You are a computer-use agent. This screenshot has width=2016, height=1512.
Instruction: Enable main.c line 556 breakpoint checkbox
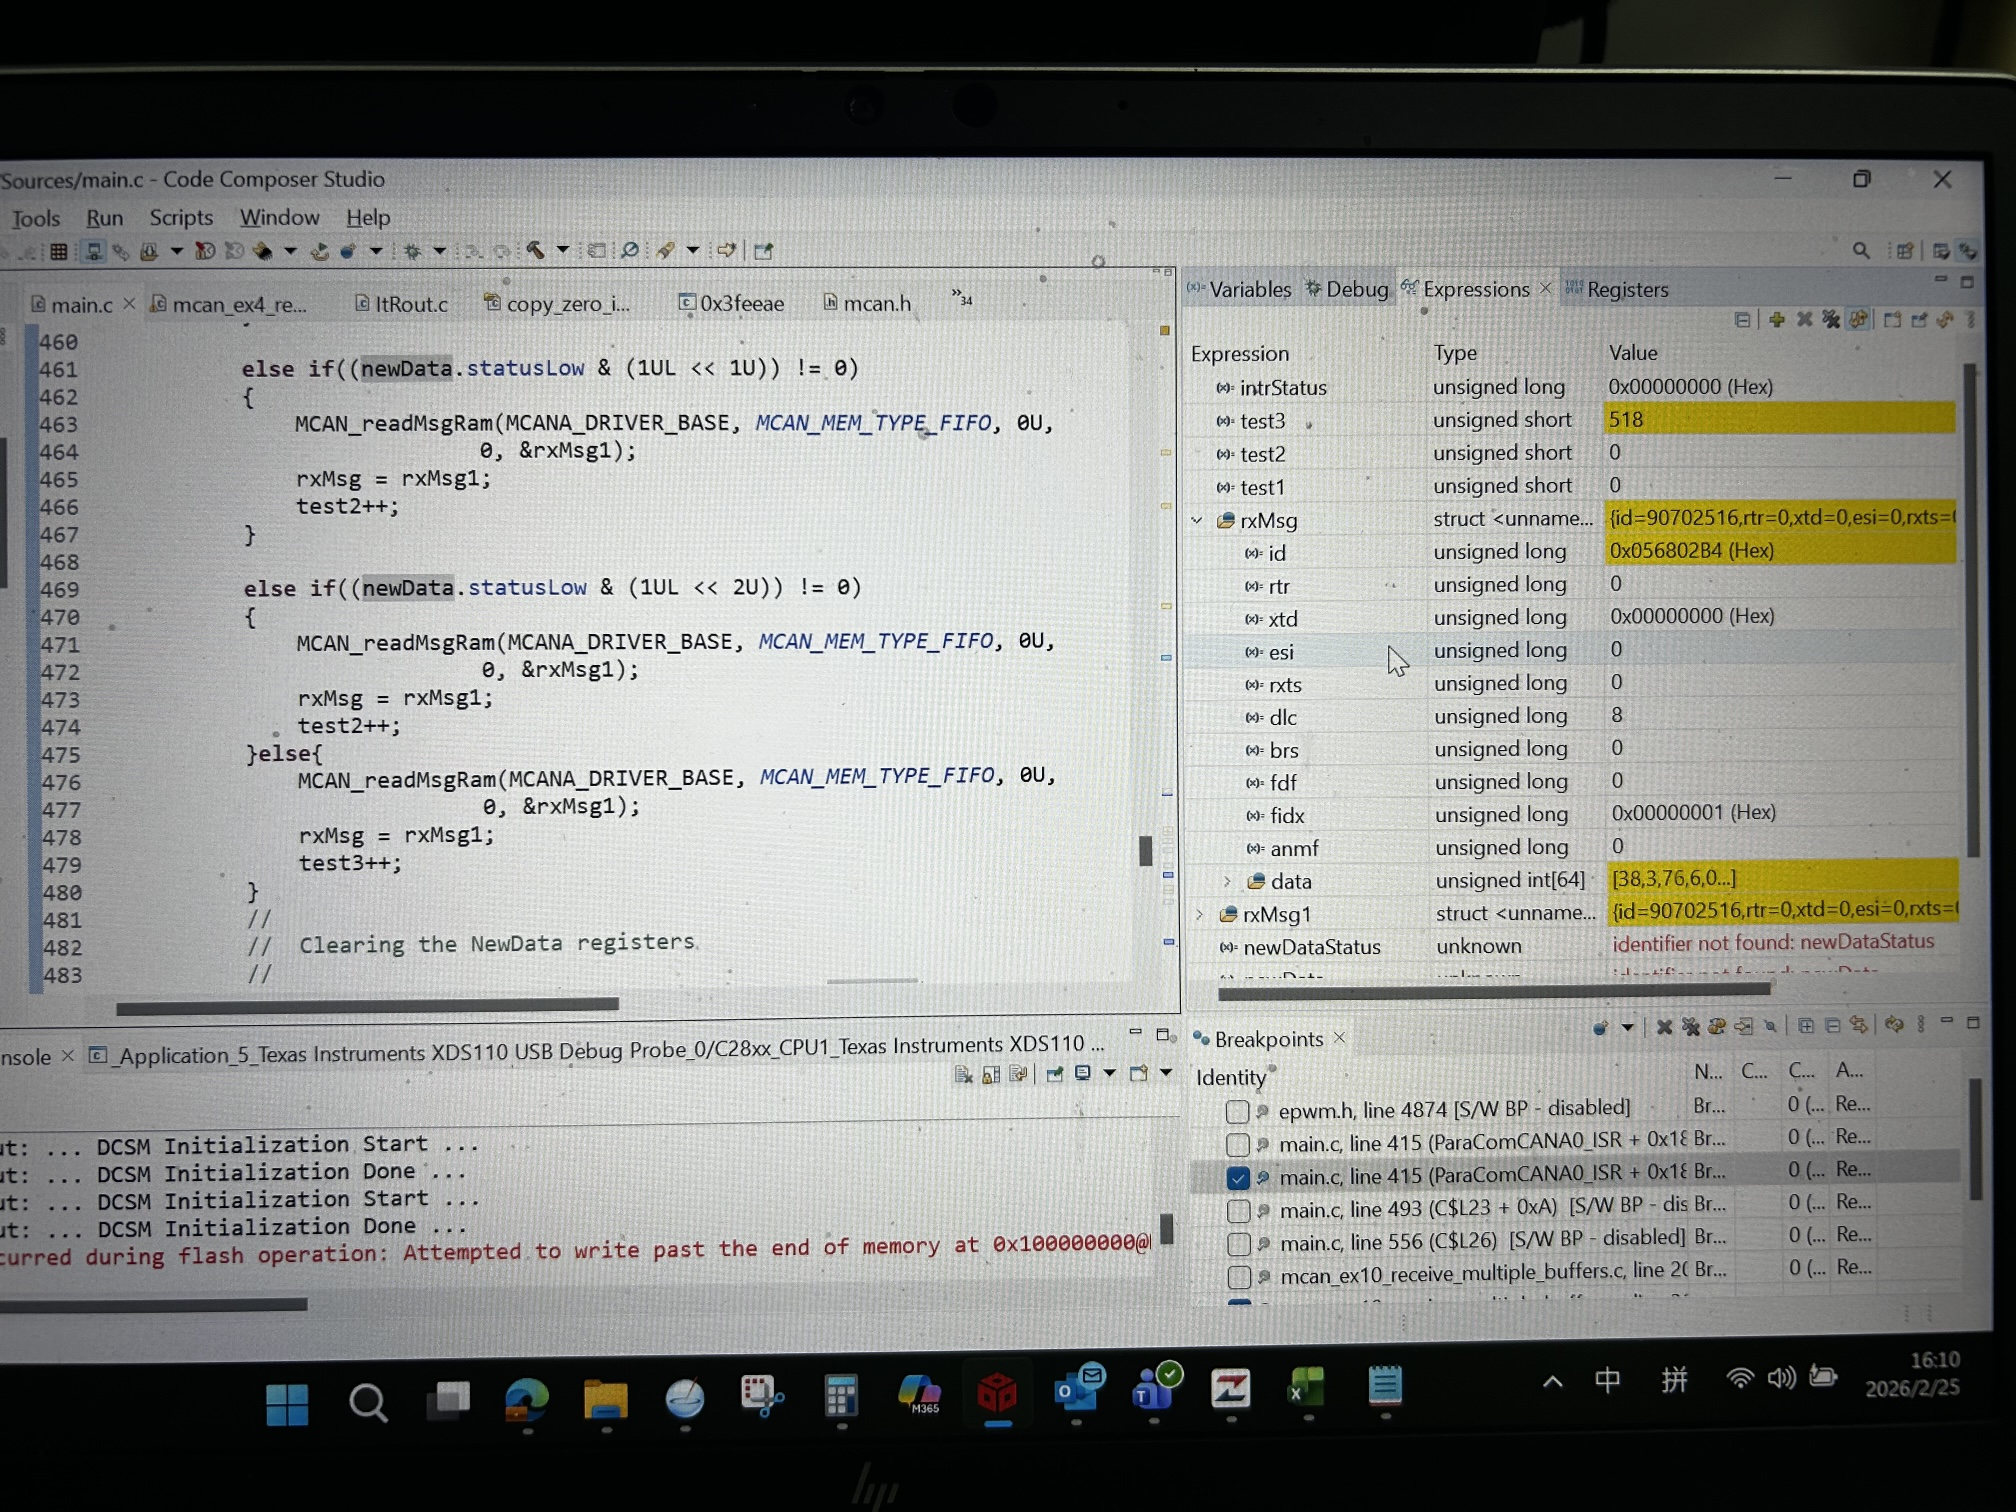(1238, 1244)
